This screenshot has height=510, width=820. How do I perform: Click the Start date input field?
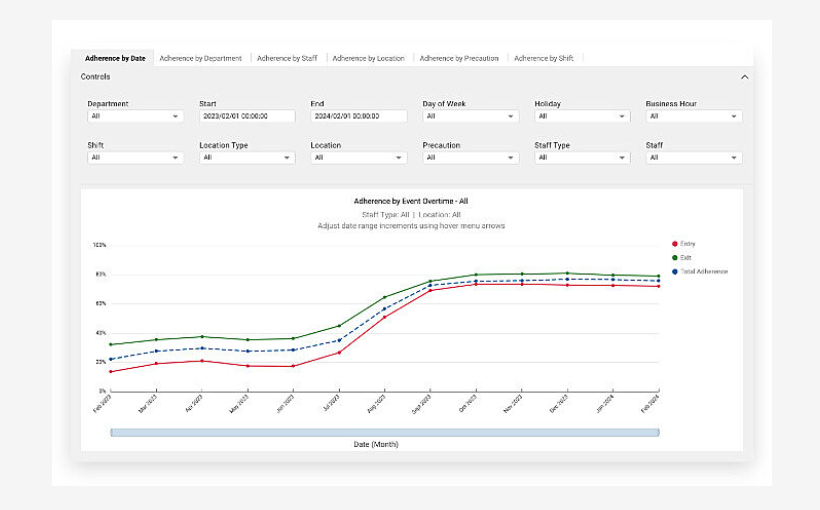click(247, 116)
